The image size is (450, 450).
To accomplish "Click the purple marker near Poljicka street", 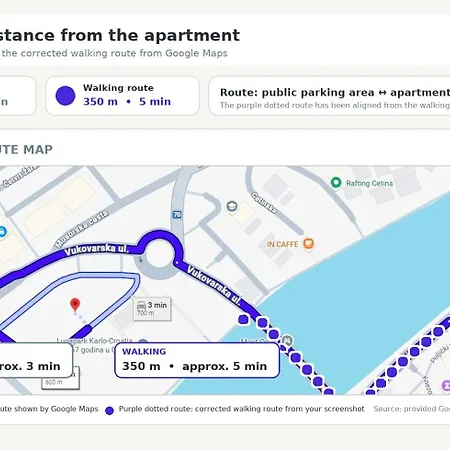I will point(446,386).
